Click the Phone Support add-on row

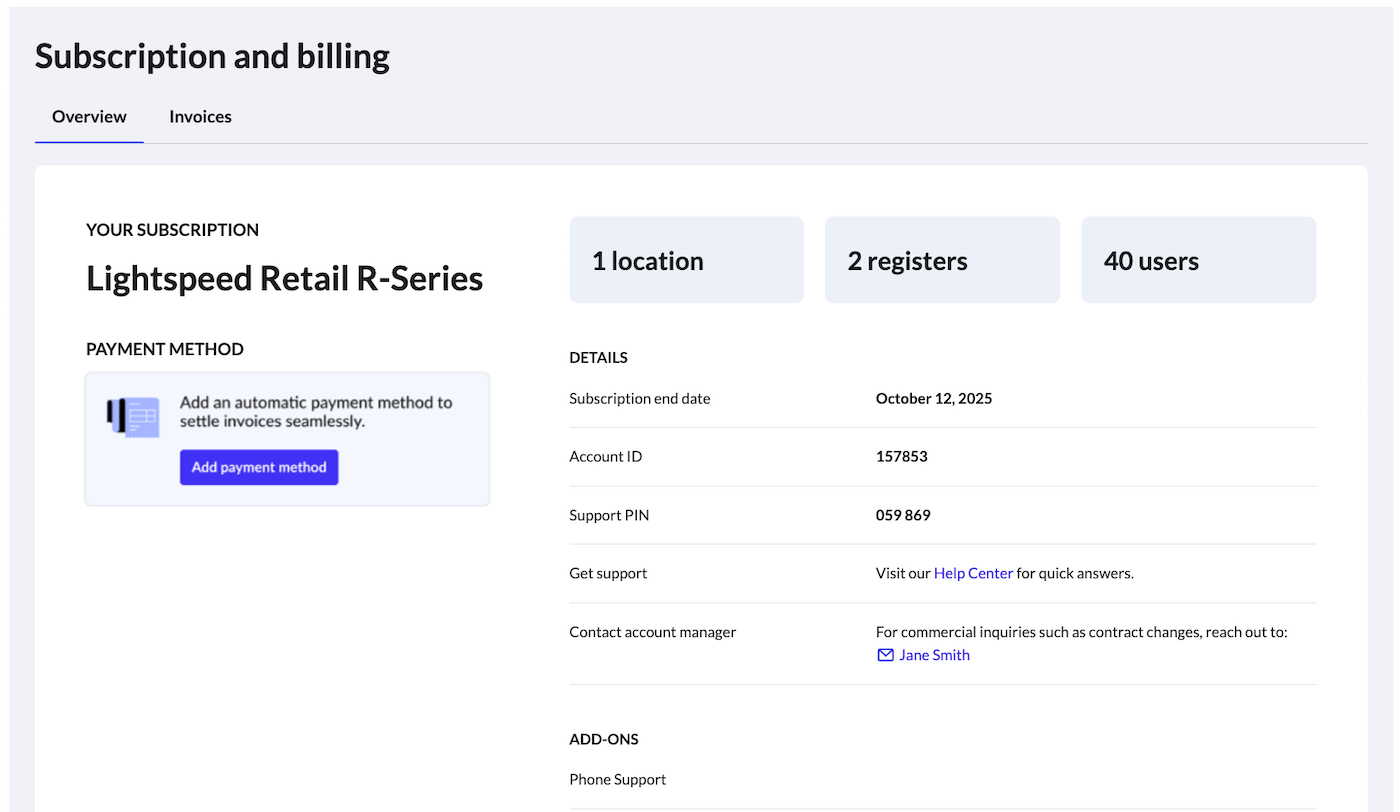point(617,779)
